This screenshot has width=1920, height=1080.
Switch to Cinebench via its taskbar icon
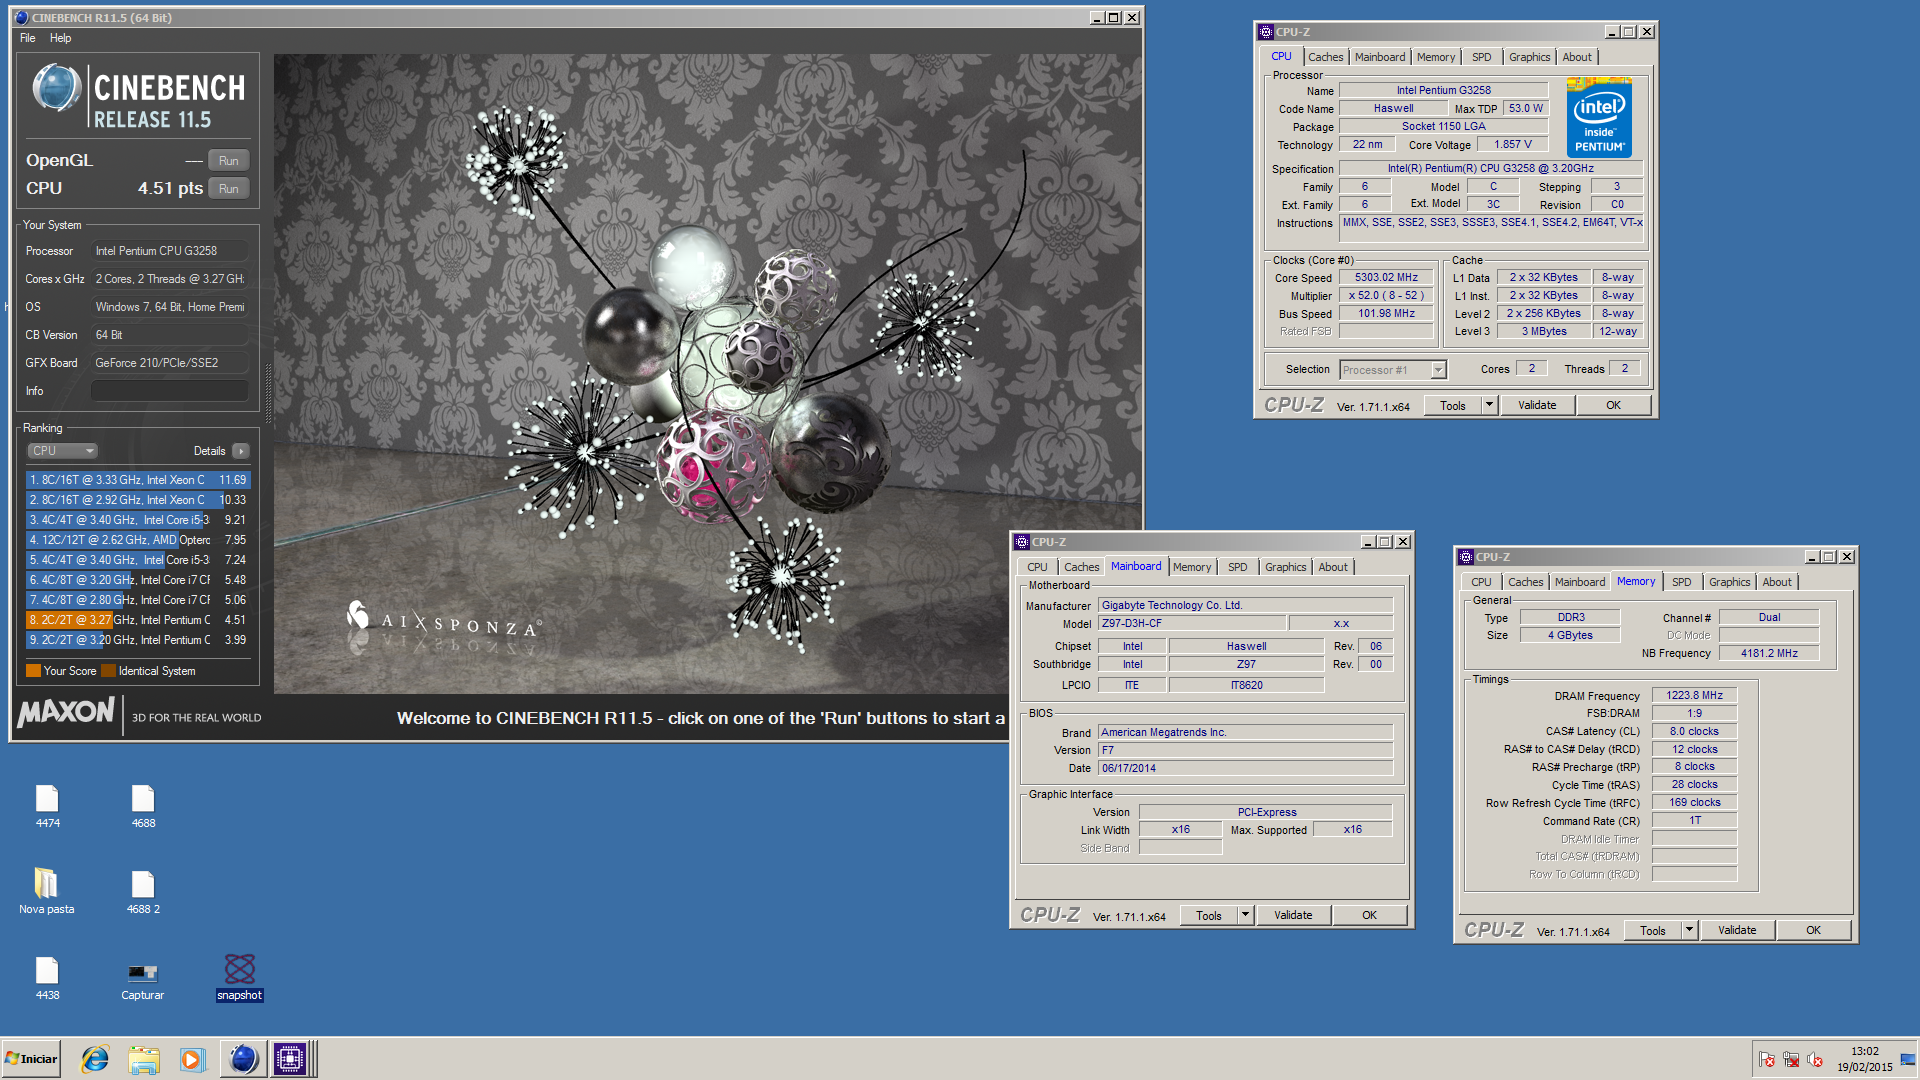pos(243,1059)
